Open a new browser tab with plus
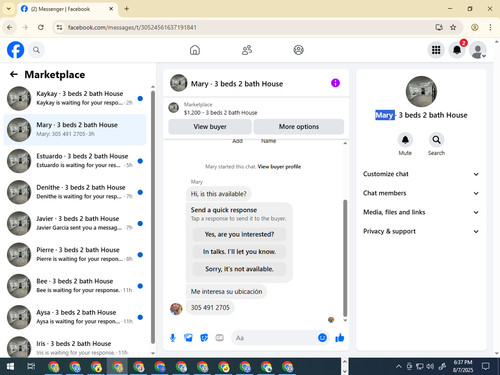 pos(127,9)
